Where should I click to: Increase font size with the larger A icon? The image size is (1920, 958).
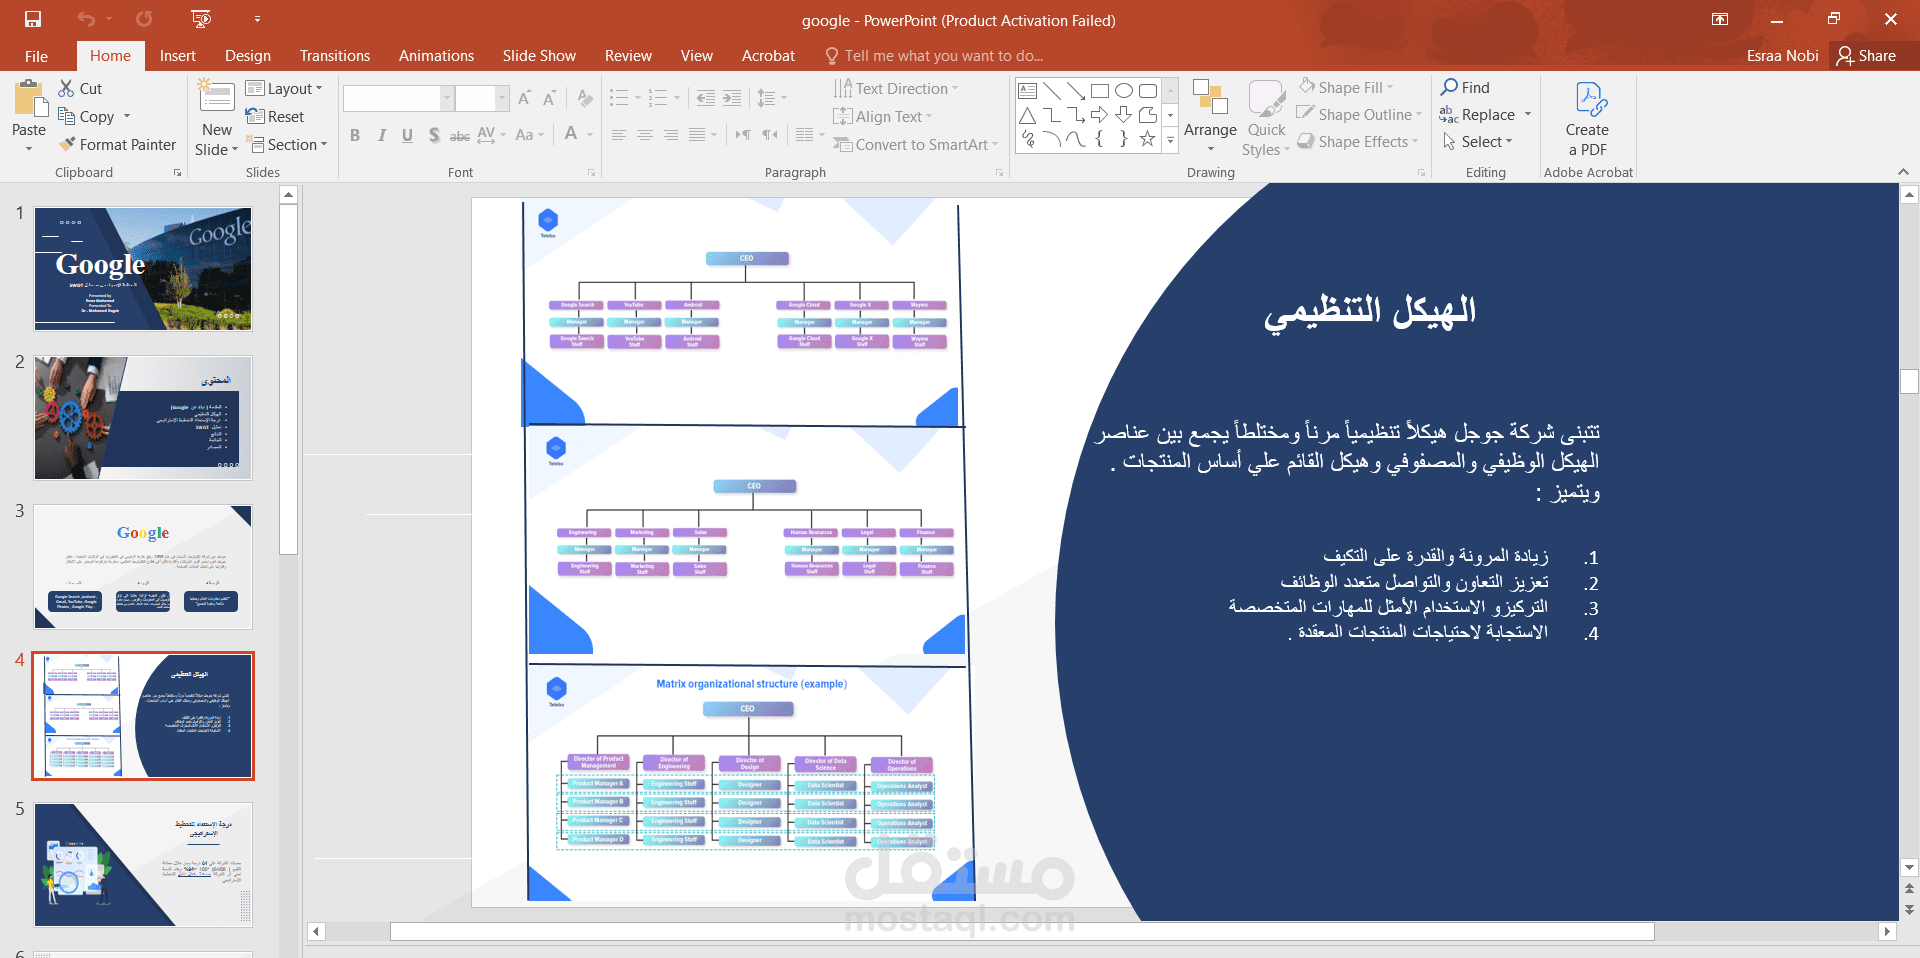pos(524,98)
